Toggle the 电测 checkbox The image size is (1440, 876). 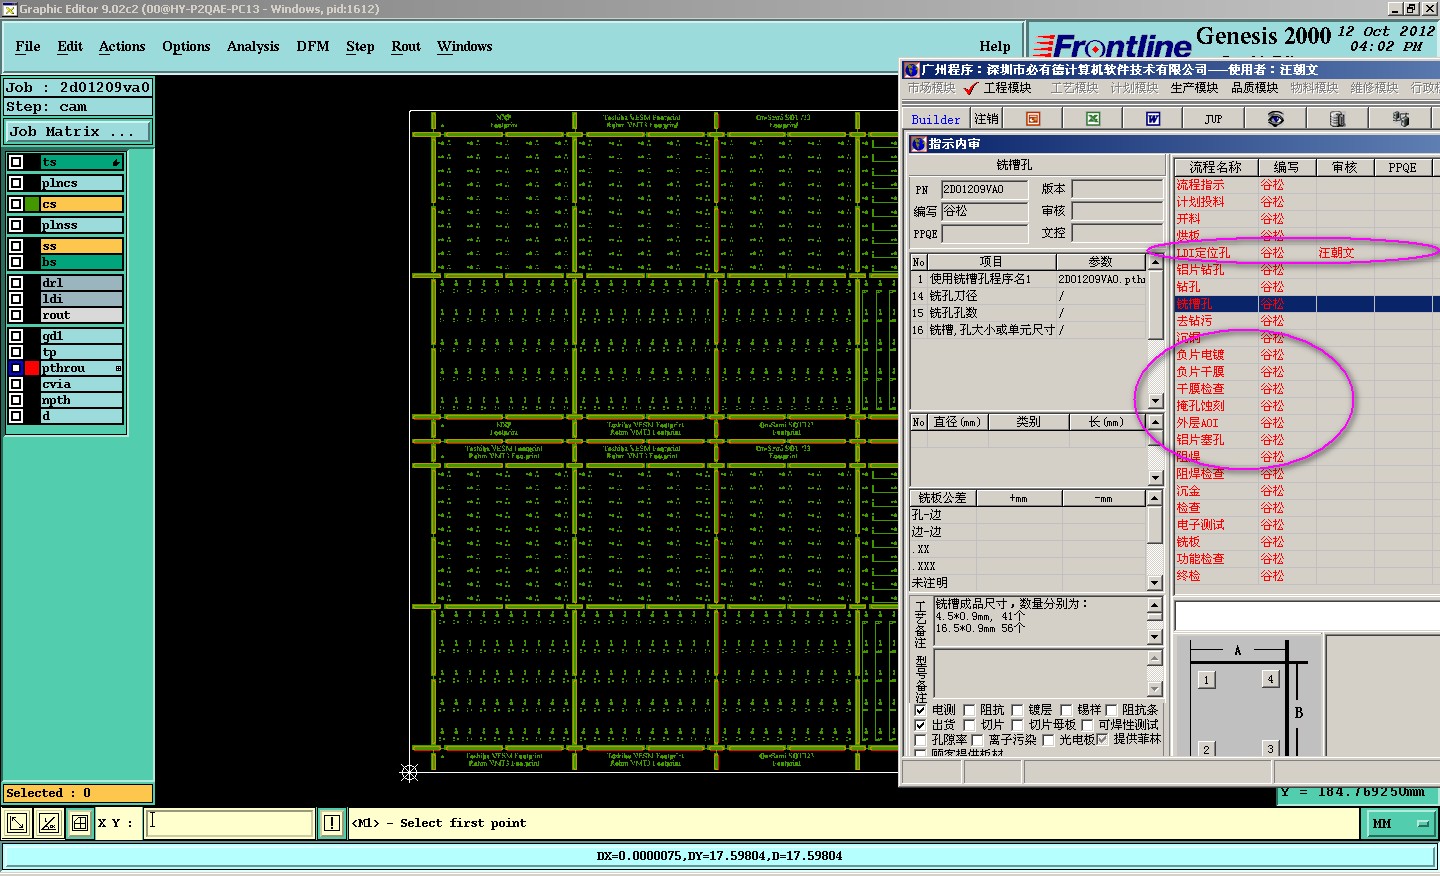click(920, 710)
